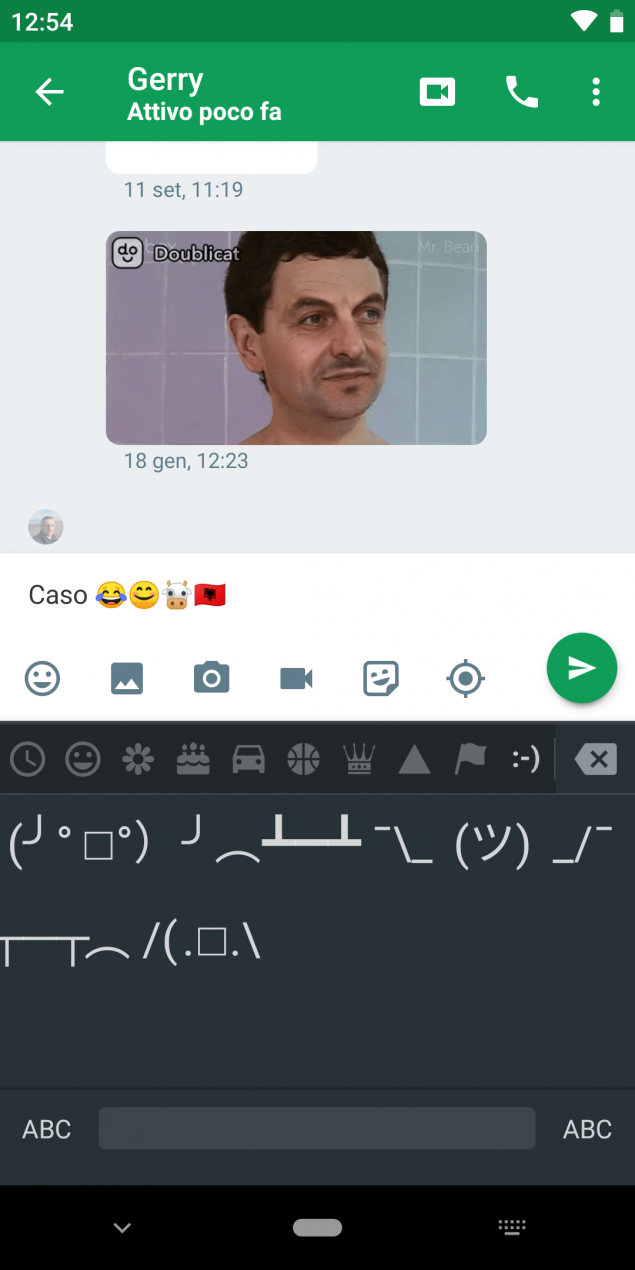Start a video call with Gerry
The height and width of the screenshot is (1270, 635).
pos(437,93)
